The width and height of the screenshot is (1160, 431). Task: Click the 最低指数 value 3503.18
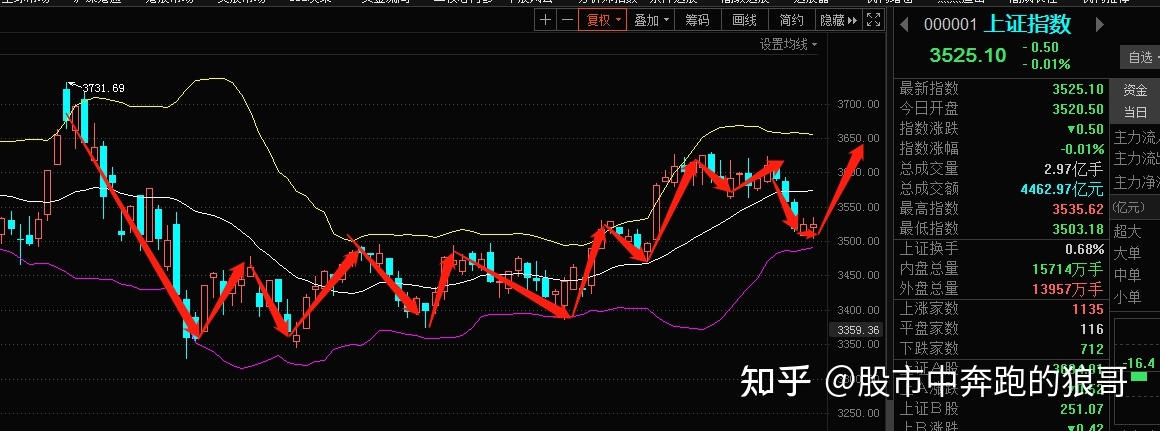click(1078, 229)
